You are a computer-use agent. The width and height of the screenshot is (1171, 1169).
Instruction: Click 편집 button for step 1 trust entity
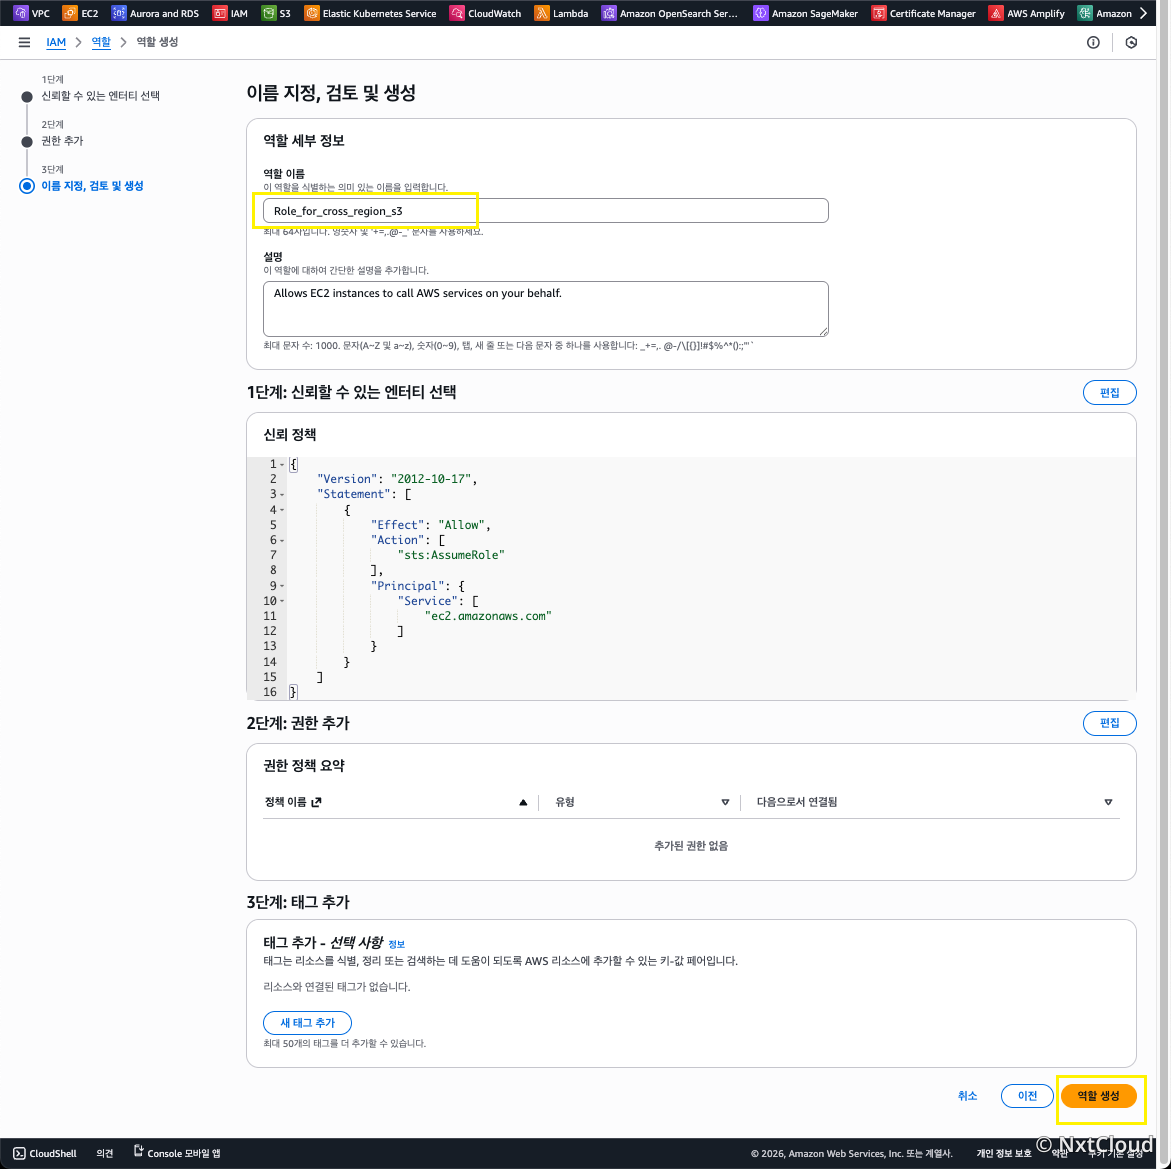pyautogui.click(x=1109, y=393)
